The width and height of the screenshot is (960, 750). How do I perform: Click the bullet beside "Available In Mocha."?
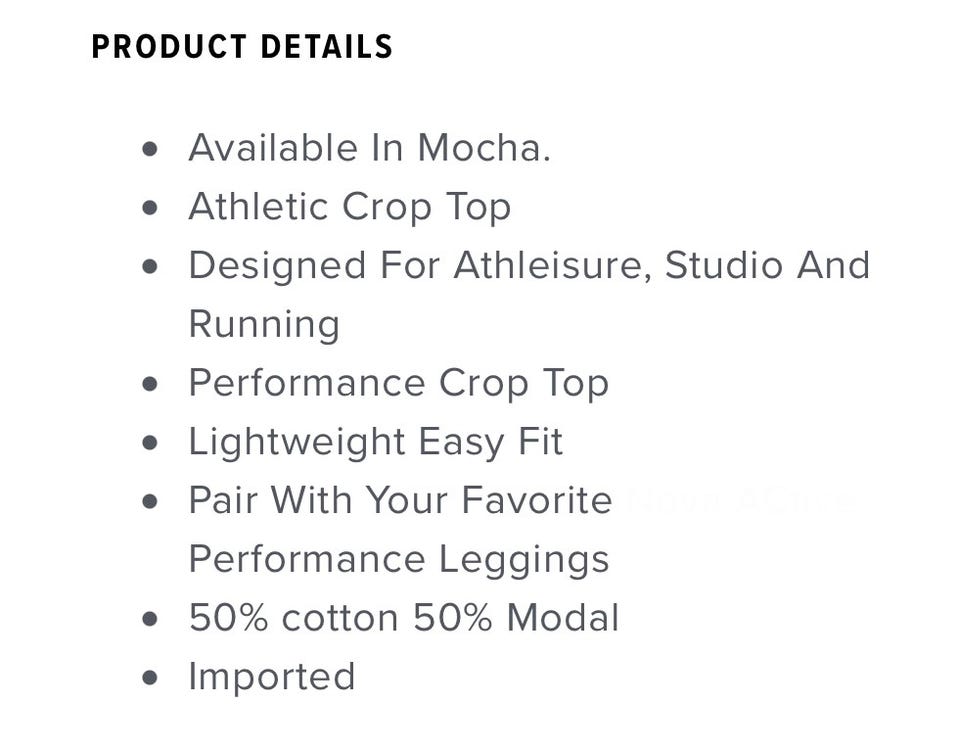pyautogui.click(x=151, y=149)
